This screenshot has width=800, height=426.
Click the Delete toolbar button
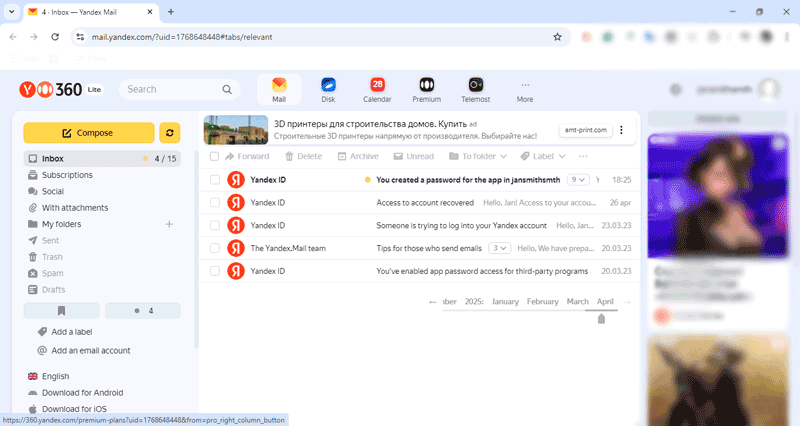tap(304, 156)
